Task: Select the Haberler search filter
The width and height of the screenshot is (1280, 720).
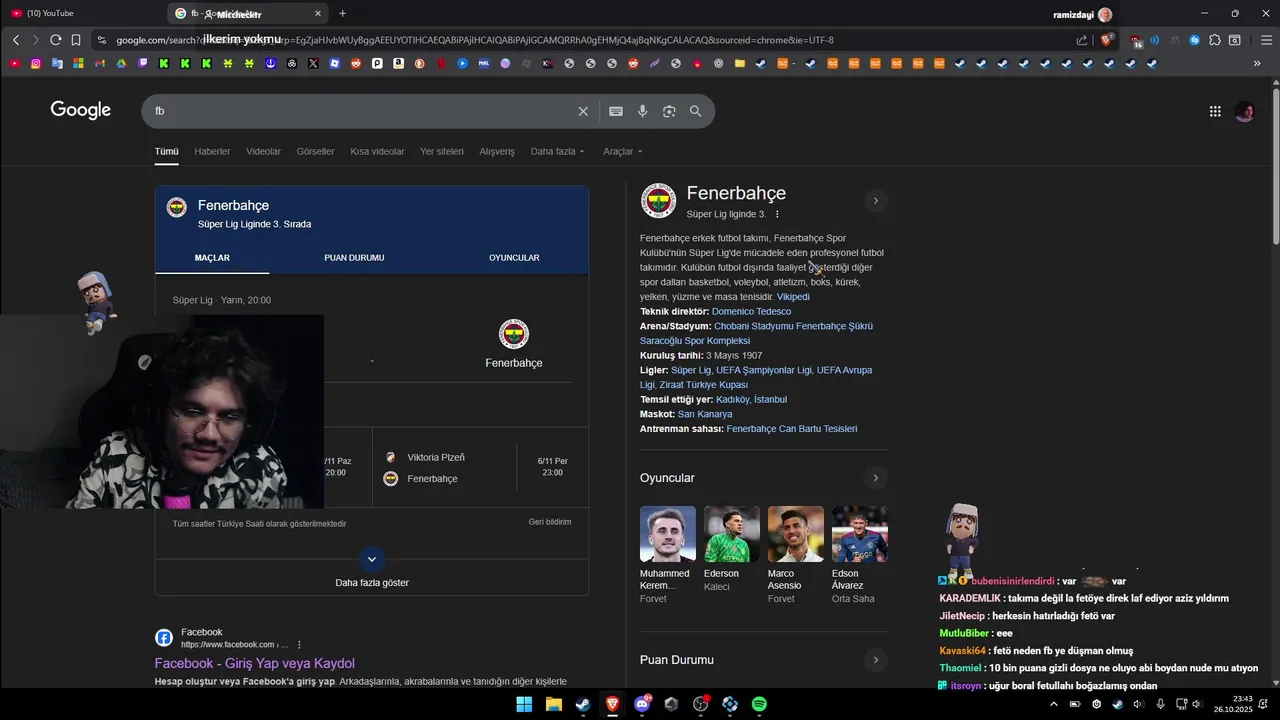Action: 212,151
